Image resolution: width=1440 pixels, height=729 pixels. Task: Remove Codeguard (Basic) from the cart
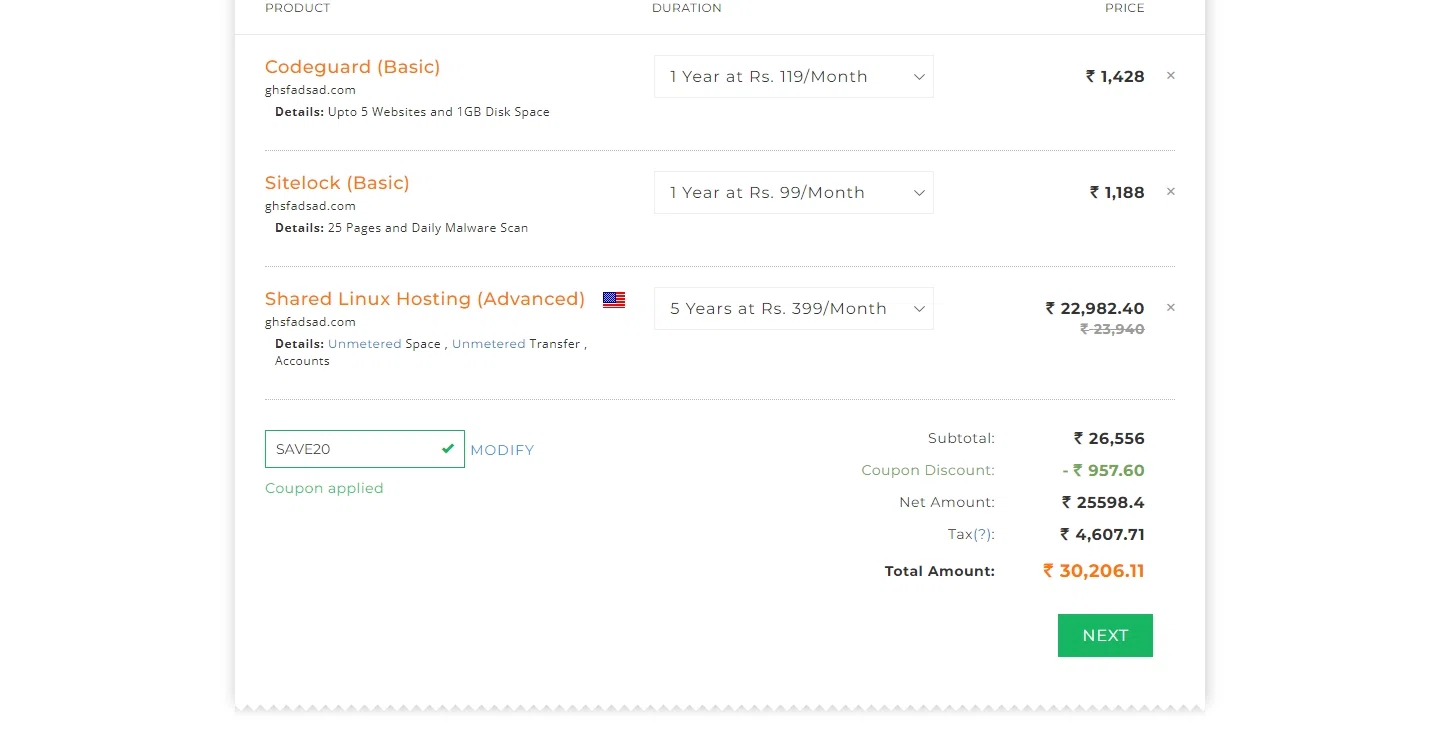click(x=1171, y=76)
